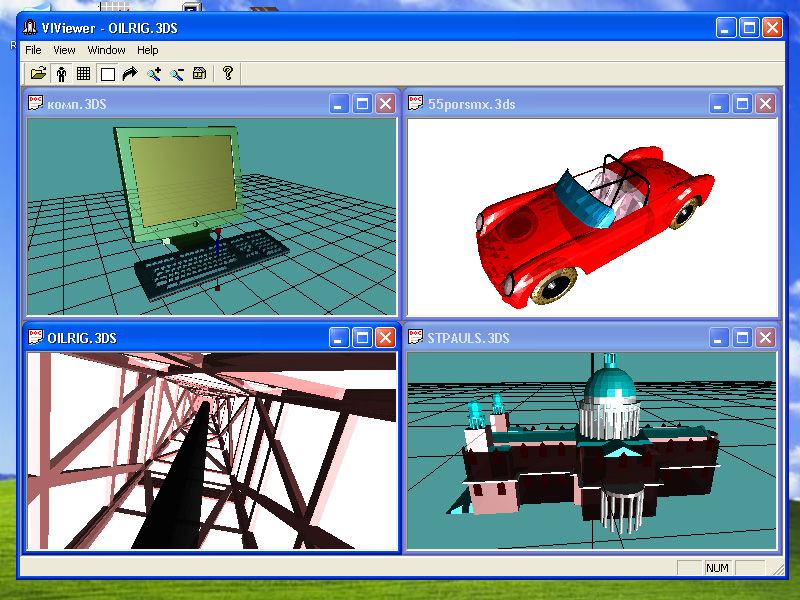Screen dimensions: 800x600
Task: Open the File menu
Action: [x=33, y=49]
